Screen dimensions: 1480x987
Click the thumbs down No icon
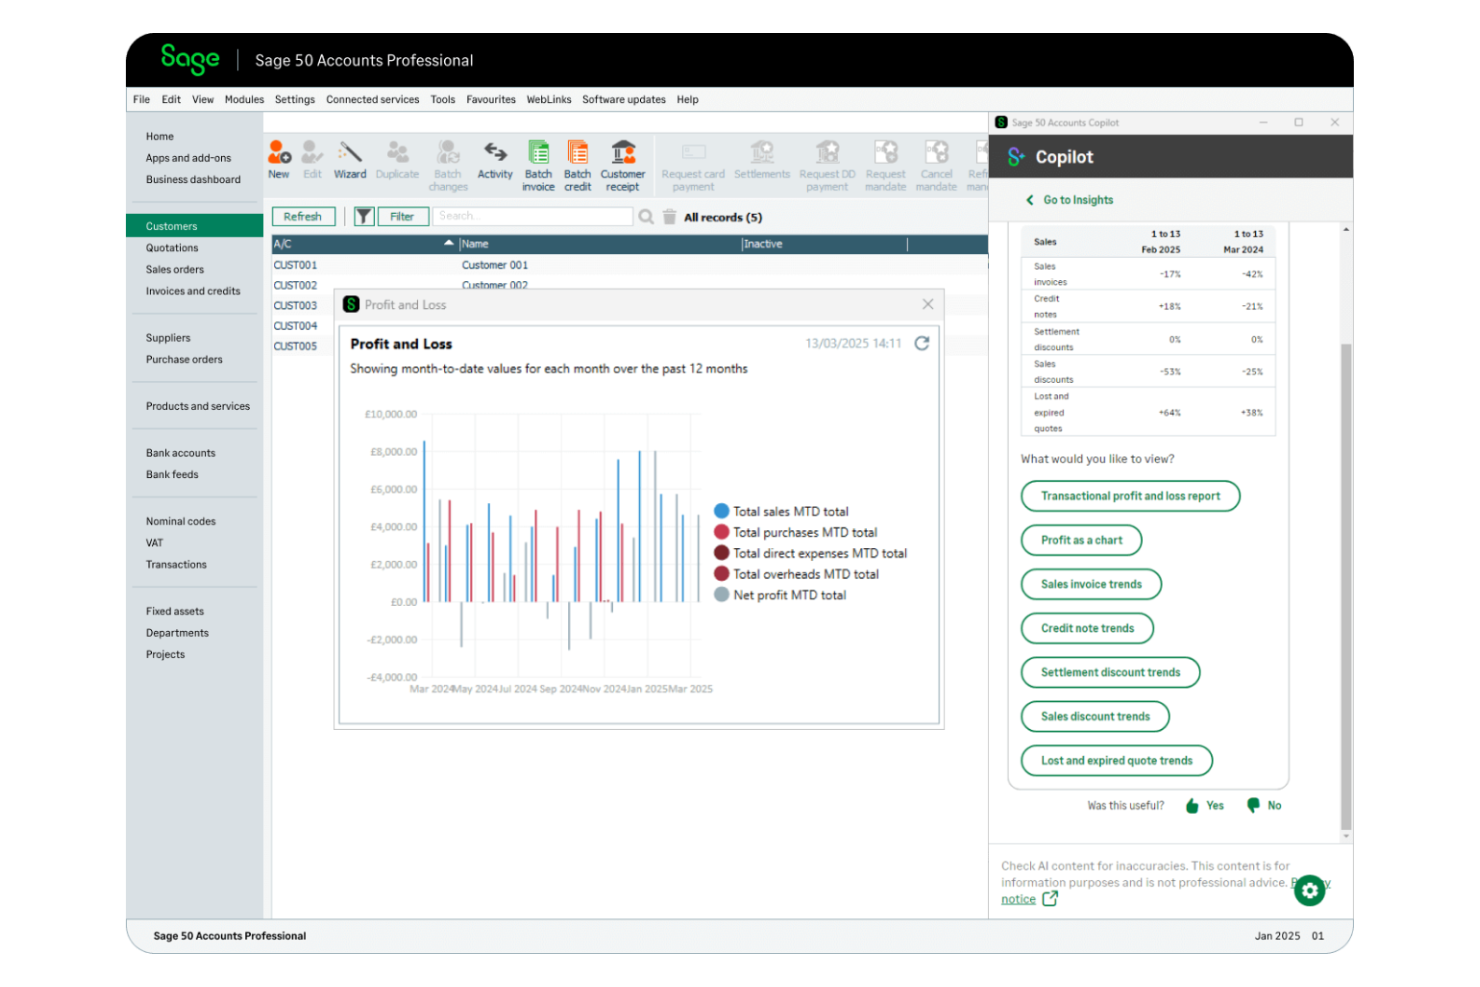pyautogui.click(x=1253, y=805)
